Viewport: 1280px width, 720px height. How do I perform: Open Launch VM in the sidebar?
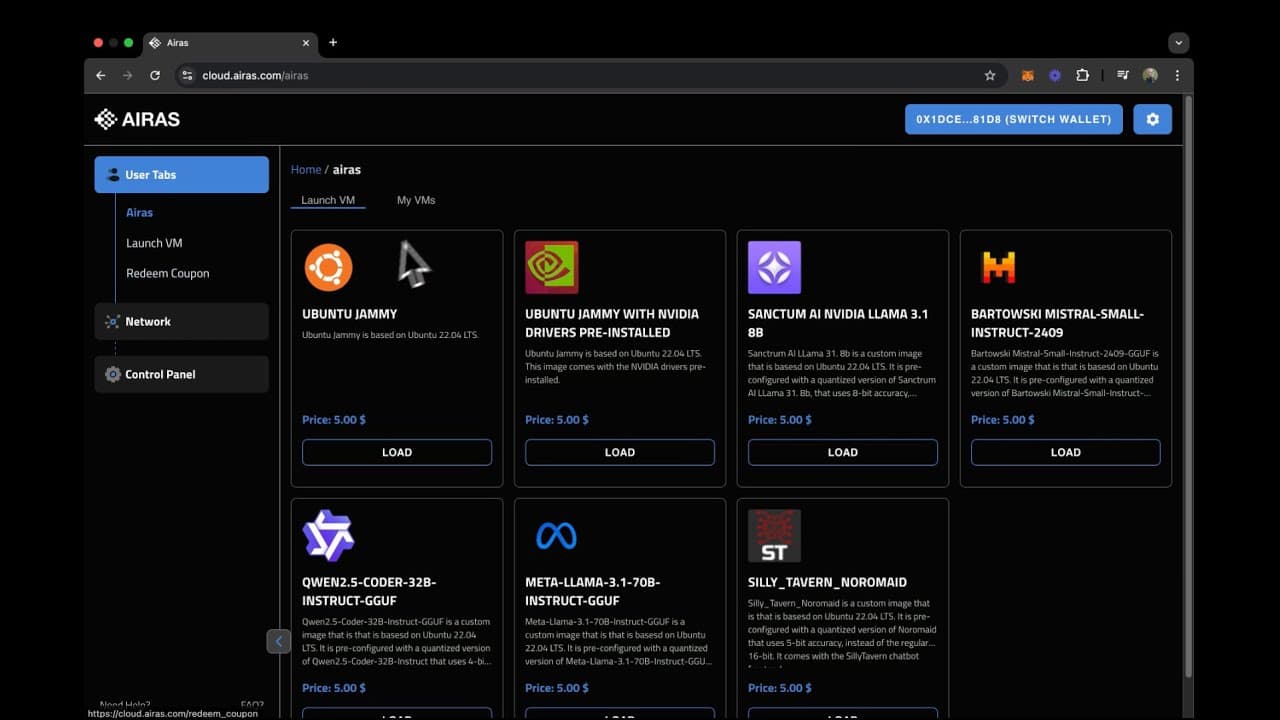pos(154,243)
